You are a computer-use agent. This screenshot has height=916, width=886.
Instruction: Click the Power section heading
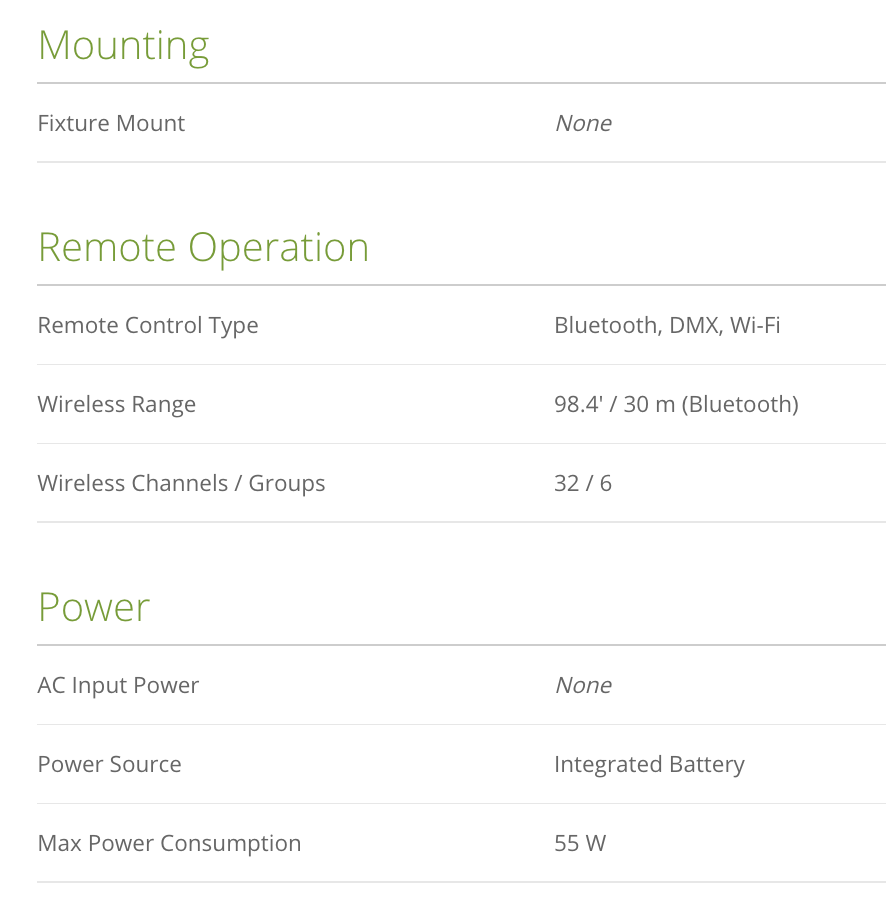click(x=94, y=607)
